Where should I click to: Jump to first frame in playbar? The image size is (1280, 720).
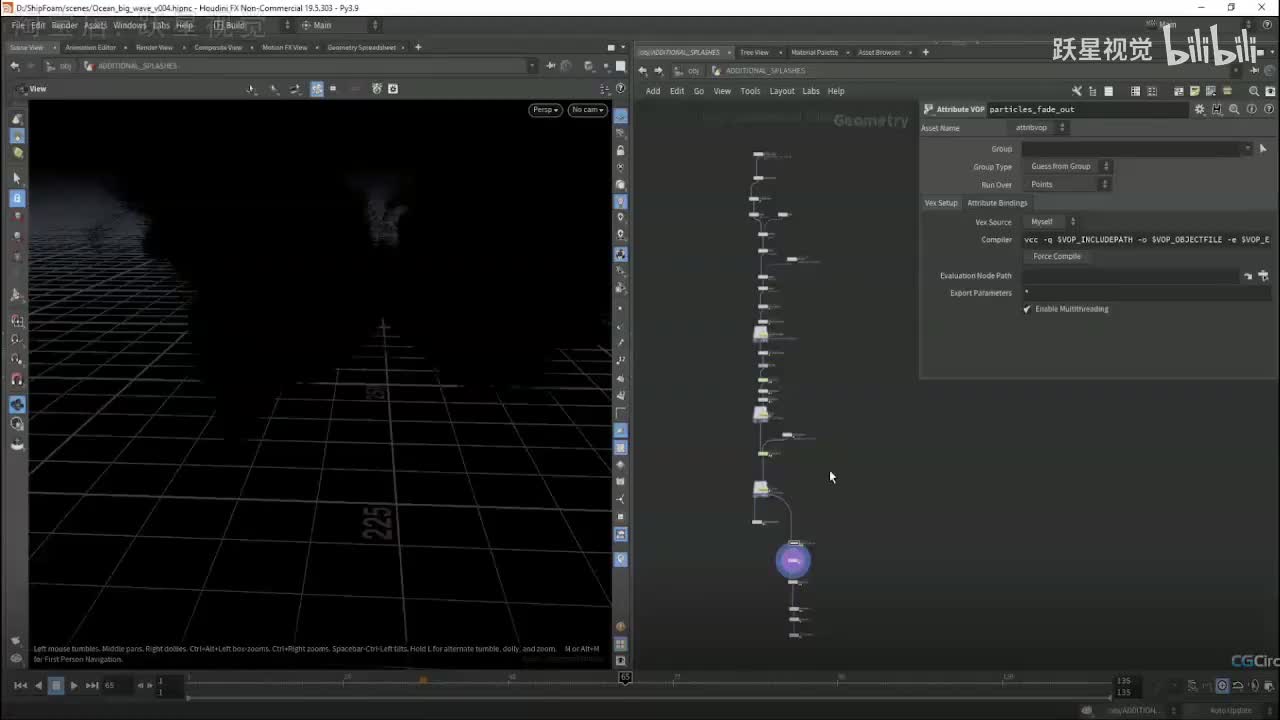[x=20, y=685]
